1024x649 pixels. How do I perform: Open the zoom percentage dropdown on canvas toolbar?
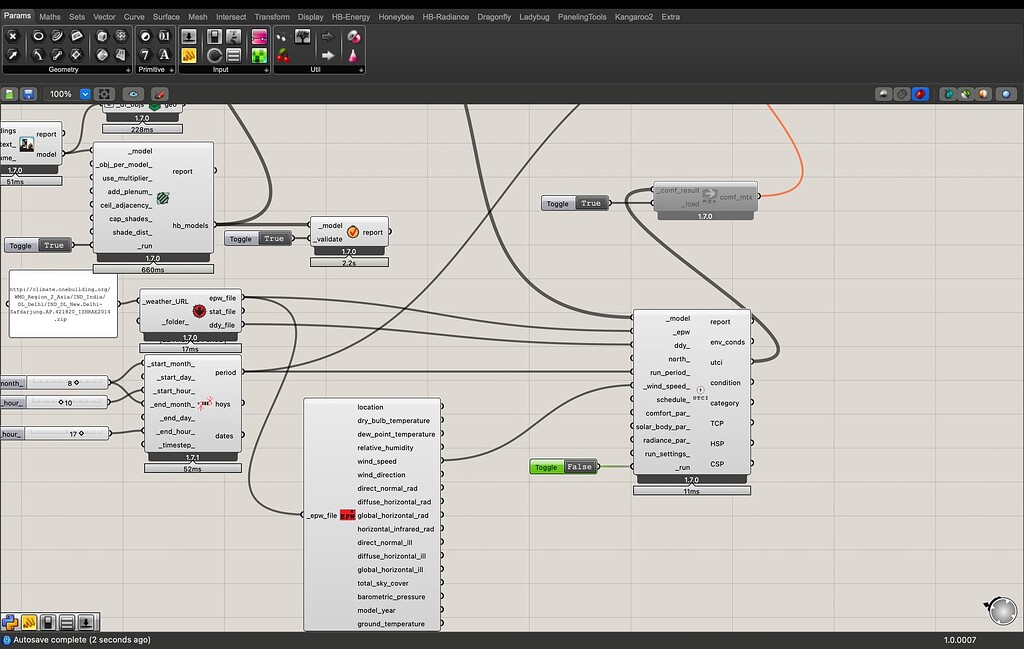coord(84,93)
